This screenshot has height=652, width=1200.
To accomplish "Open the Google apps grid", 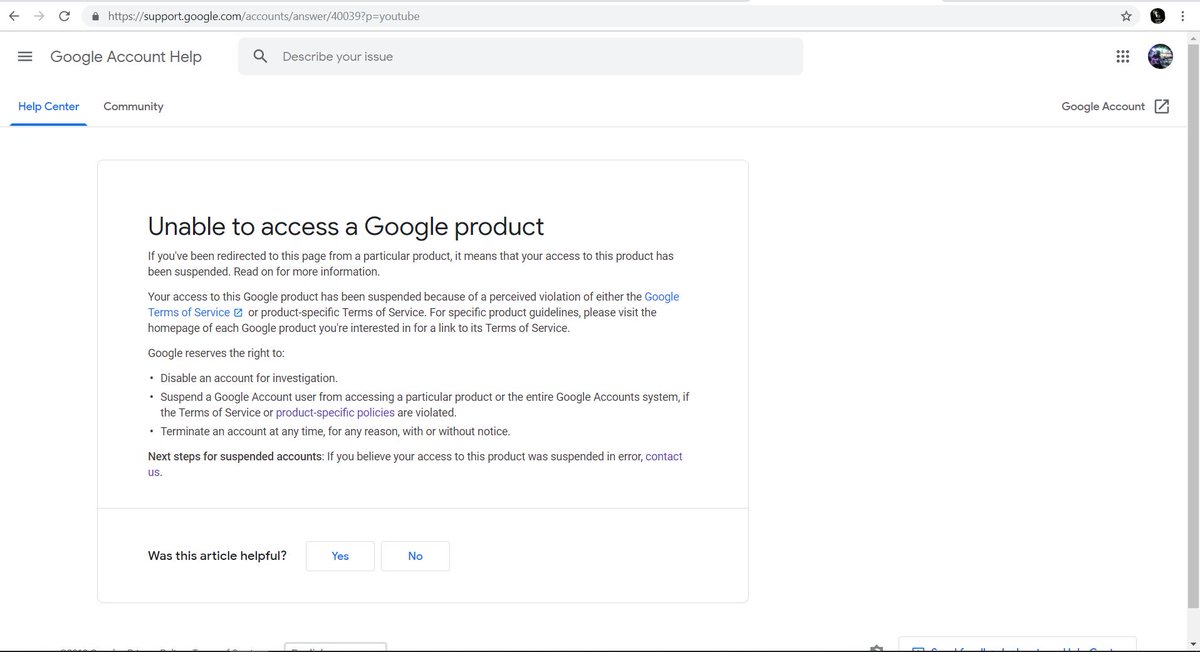I will click(x=1122, y=57).
